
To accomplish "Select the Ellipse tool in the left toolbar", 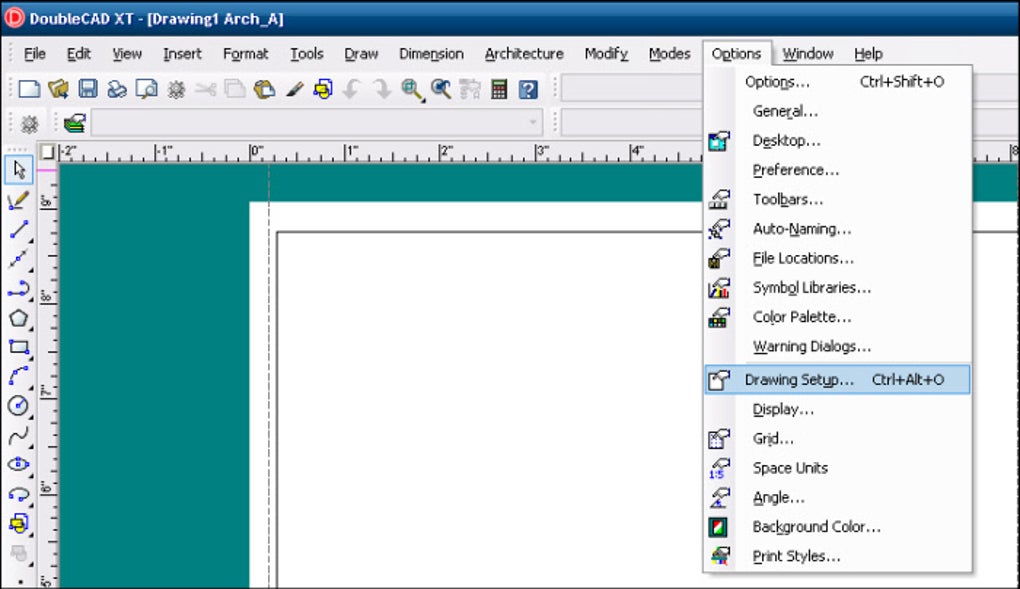I will [x=19, y=464].
